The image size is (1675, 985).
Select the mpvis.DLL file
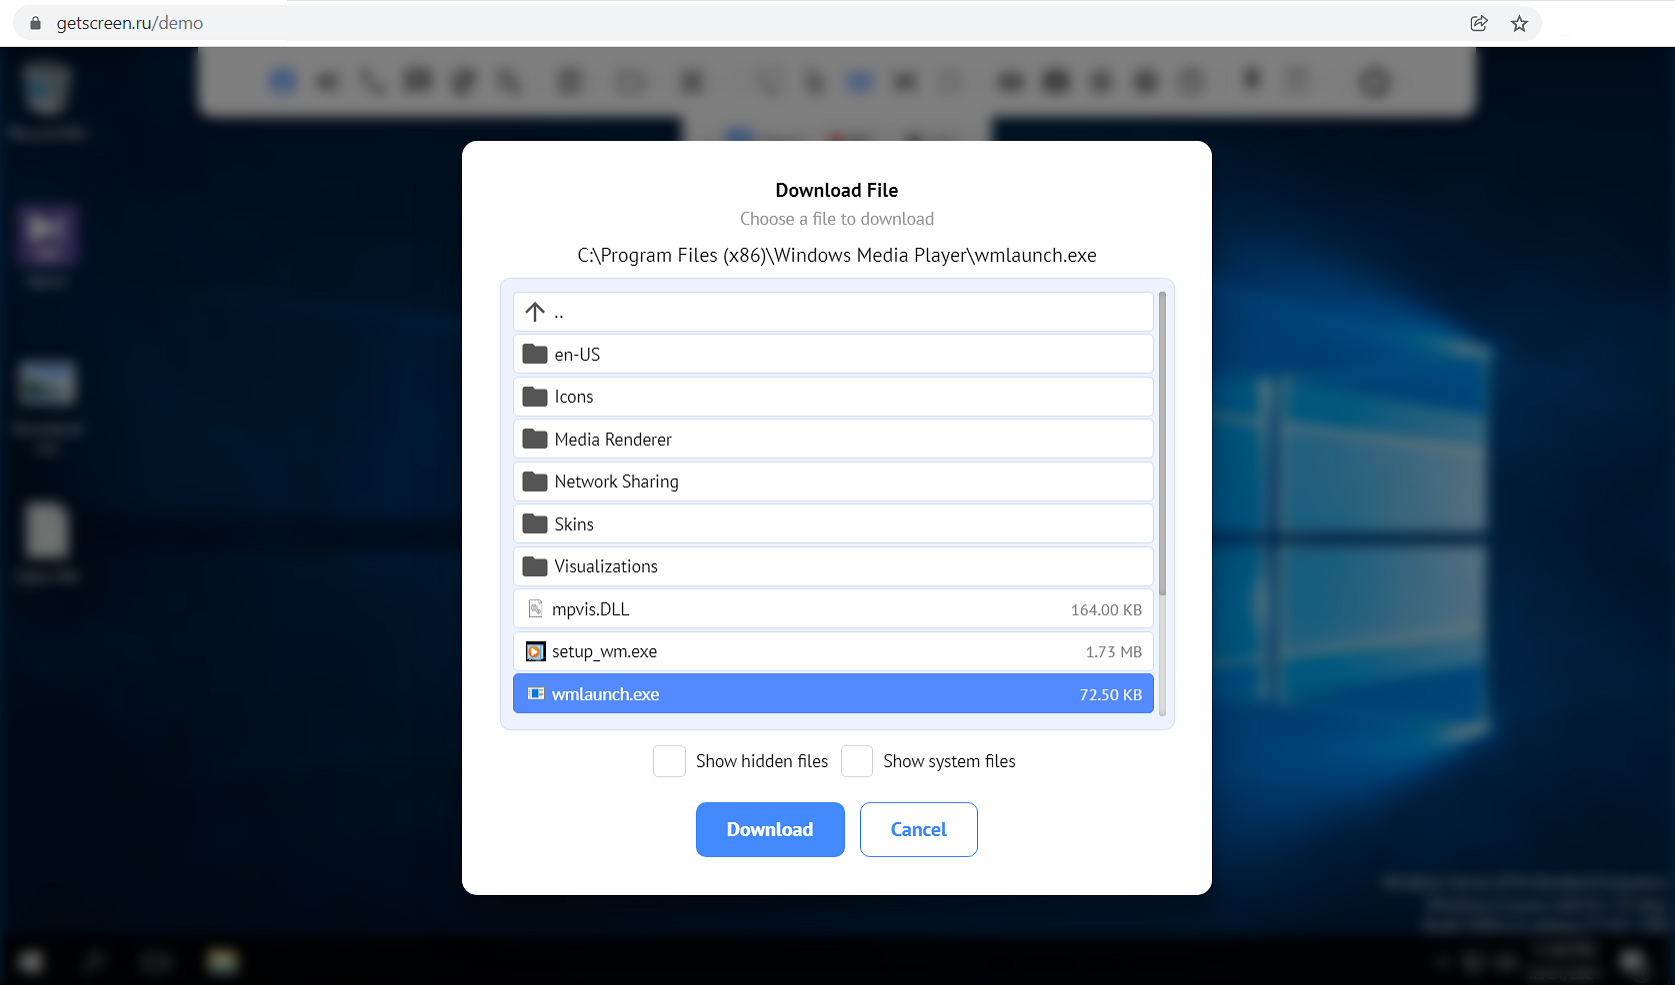click(x=833, y=609)
